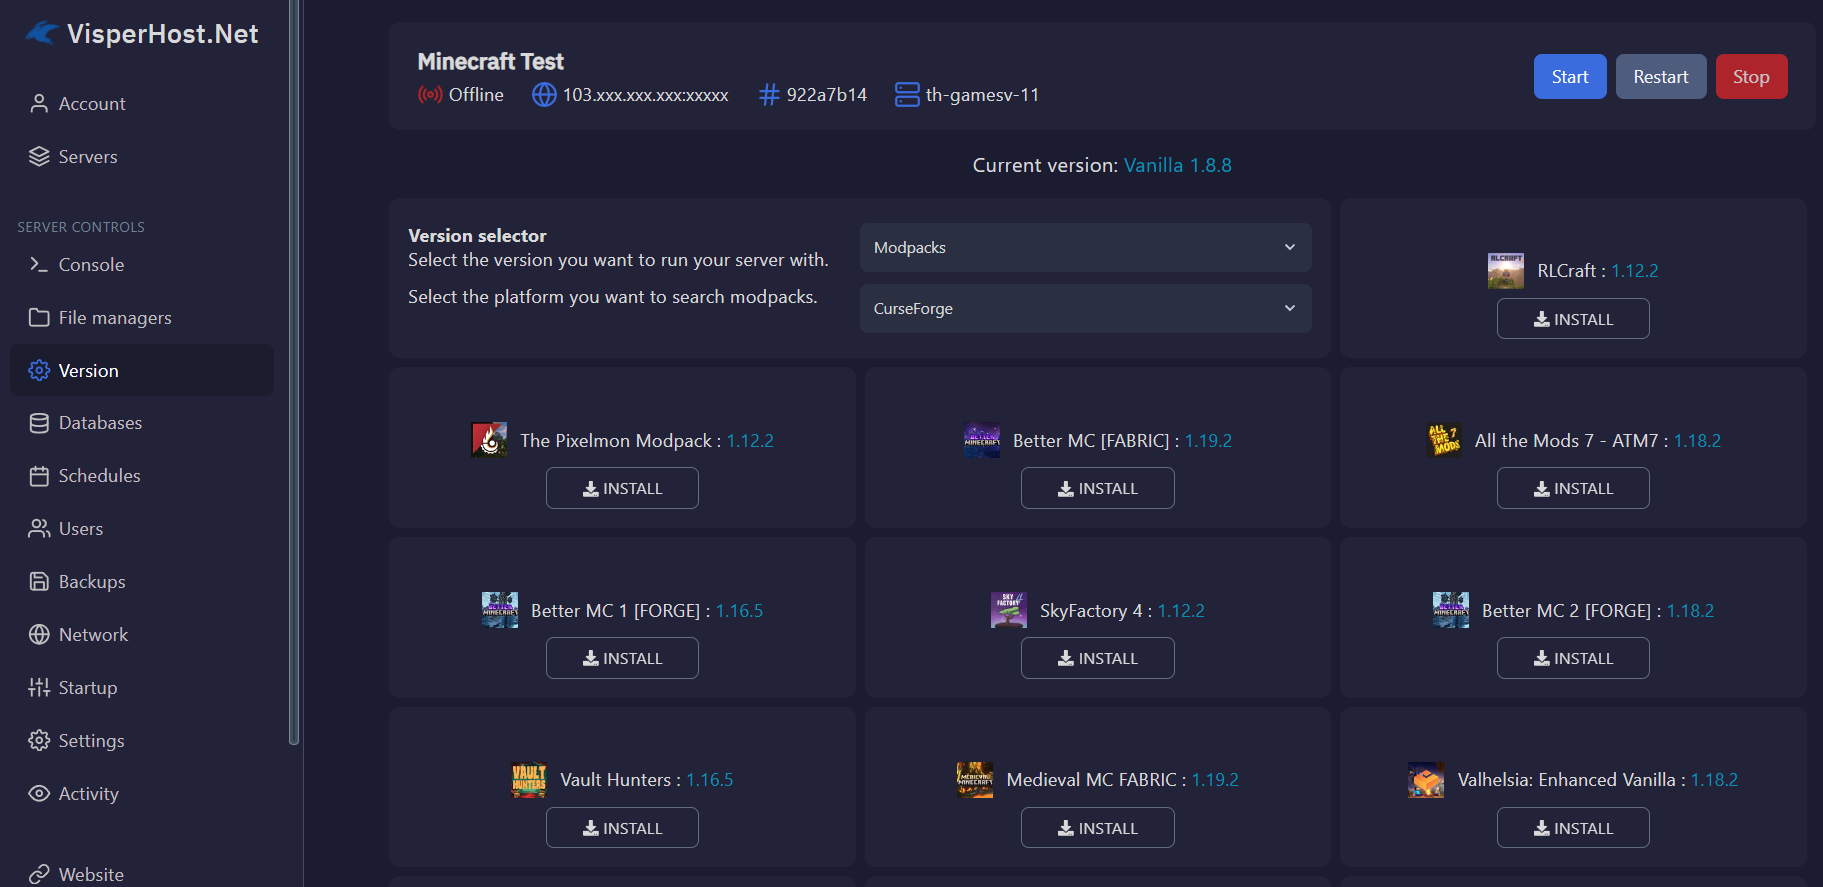
Task: Open the Network section
Action: [x=142, y=635]
